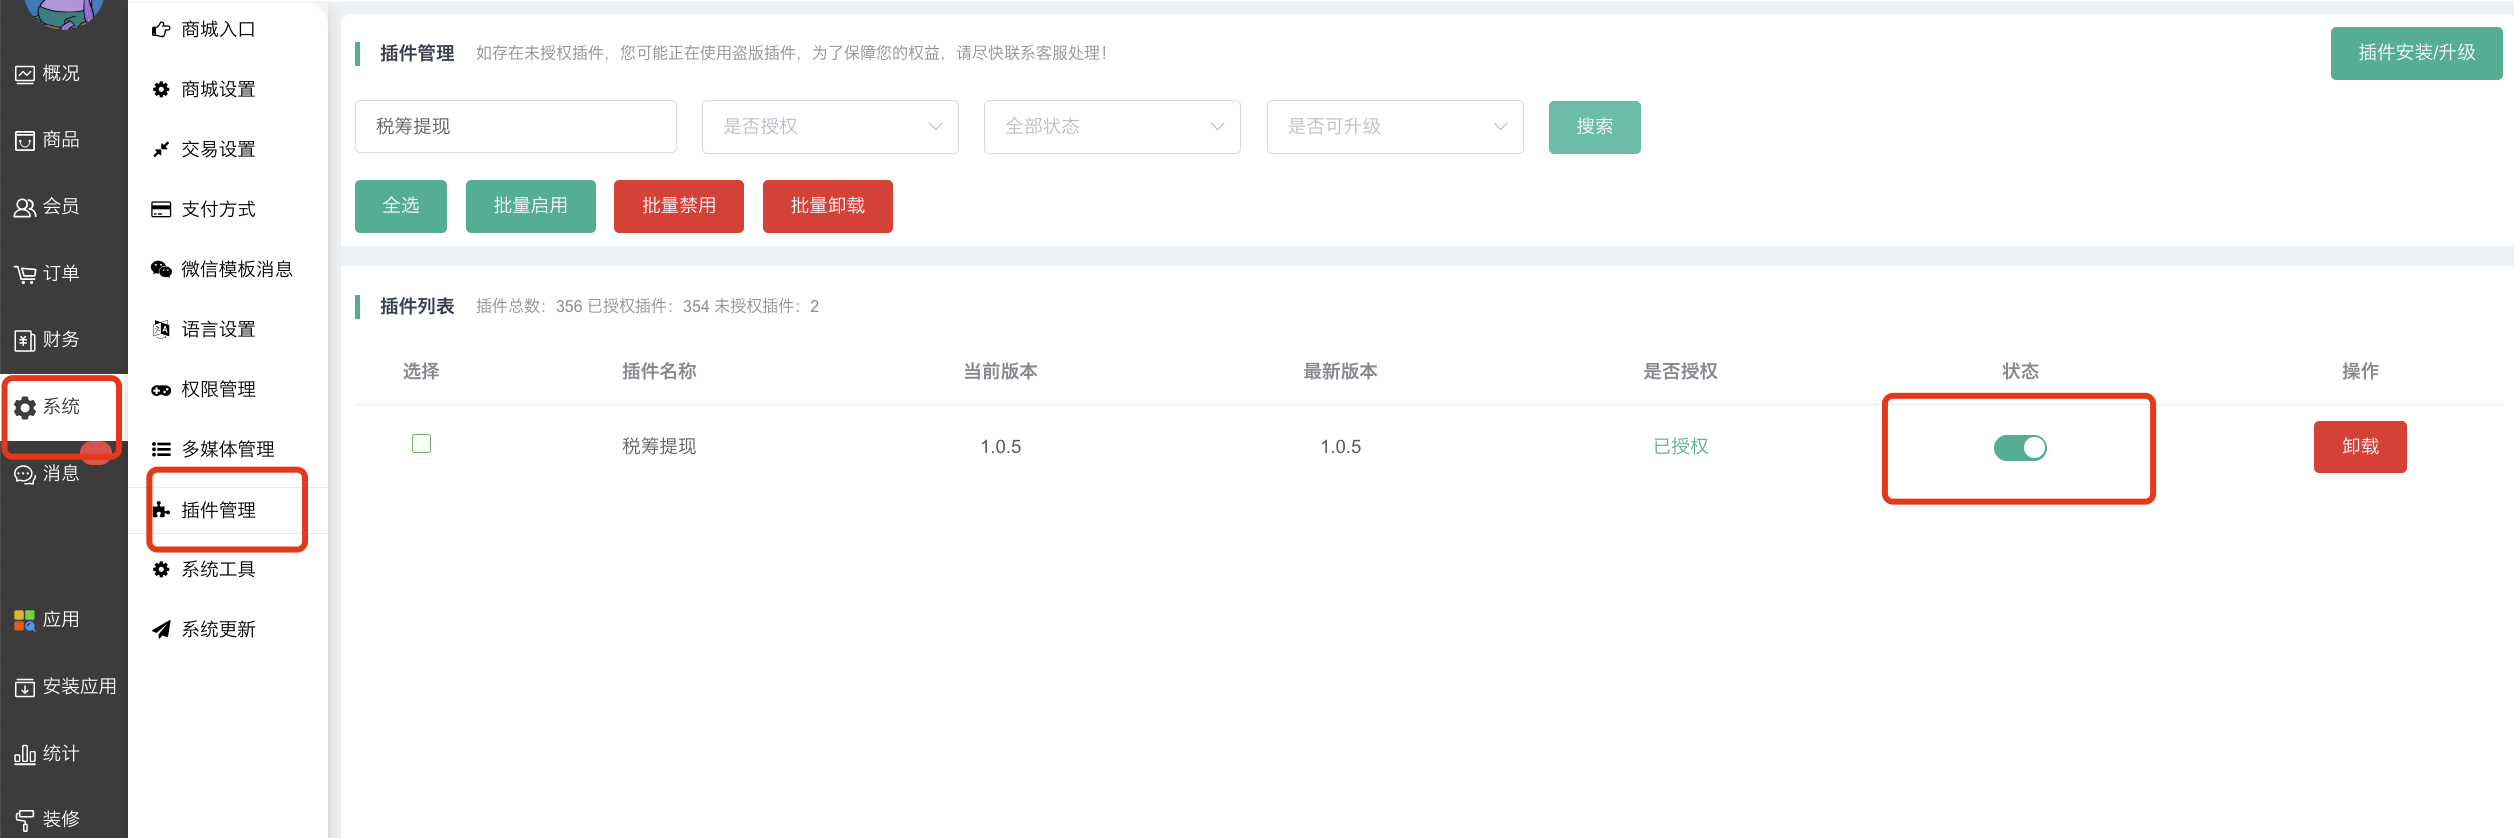The image size is (2514, 838).
Task: Open 权限管理 in the submenu
Action: [218, 389]
